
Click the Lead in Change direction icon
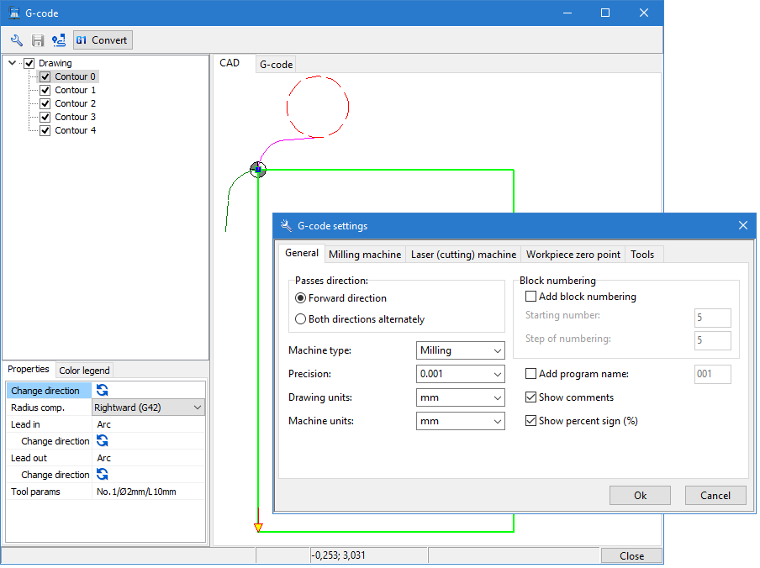coord(102,441)
